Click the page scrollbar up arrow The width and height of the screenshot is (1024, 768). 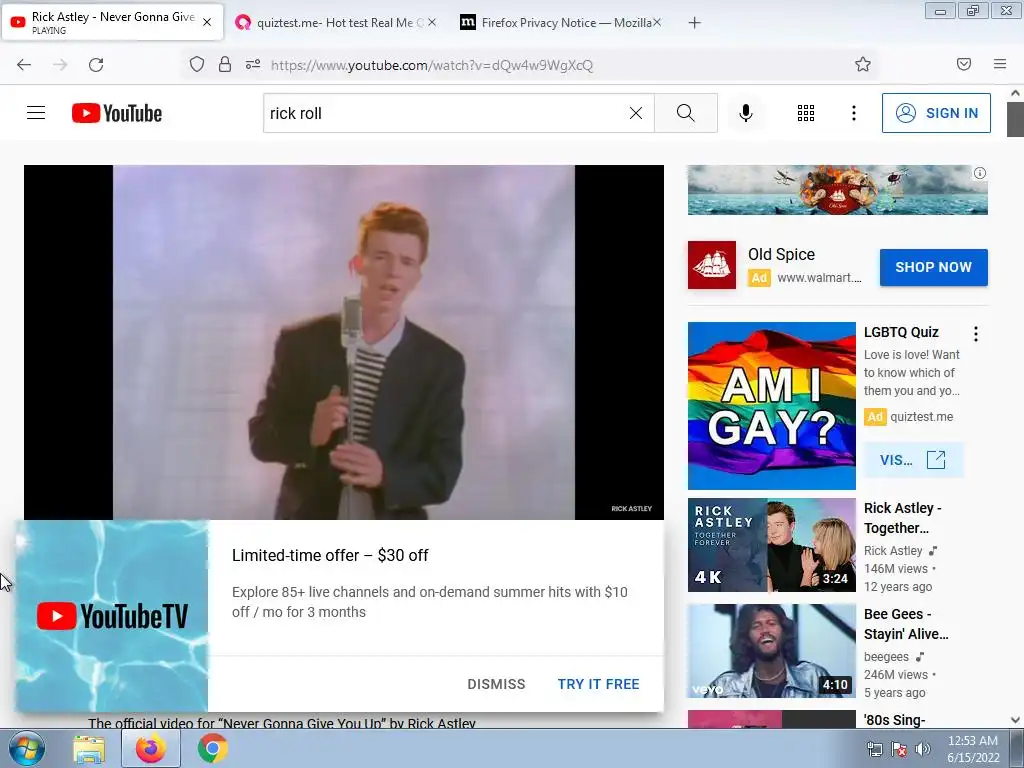click(x=1015, y=93)
